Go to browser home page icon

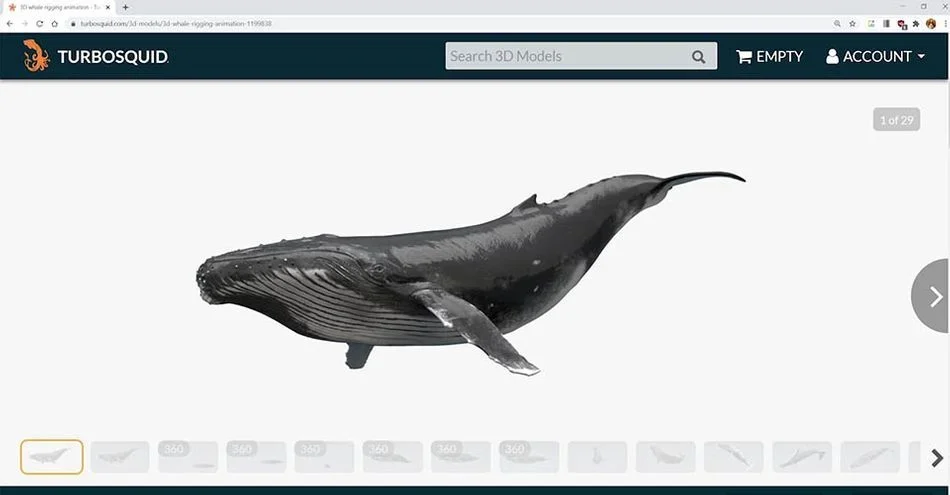[55, 24]
